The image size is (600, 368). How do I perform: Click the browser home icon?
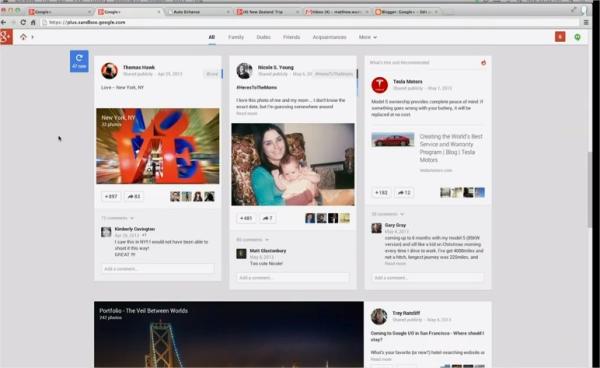(33, 22)
